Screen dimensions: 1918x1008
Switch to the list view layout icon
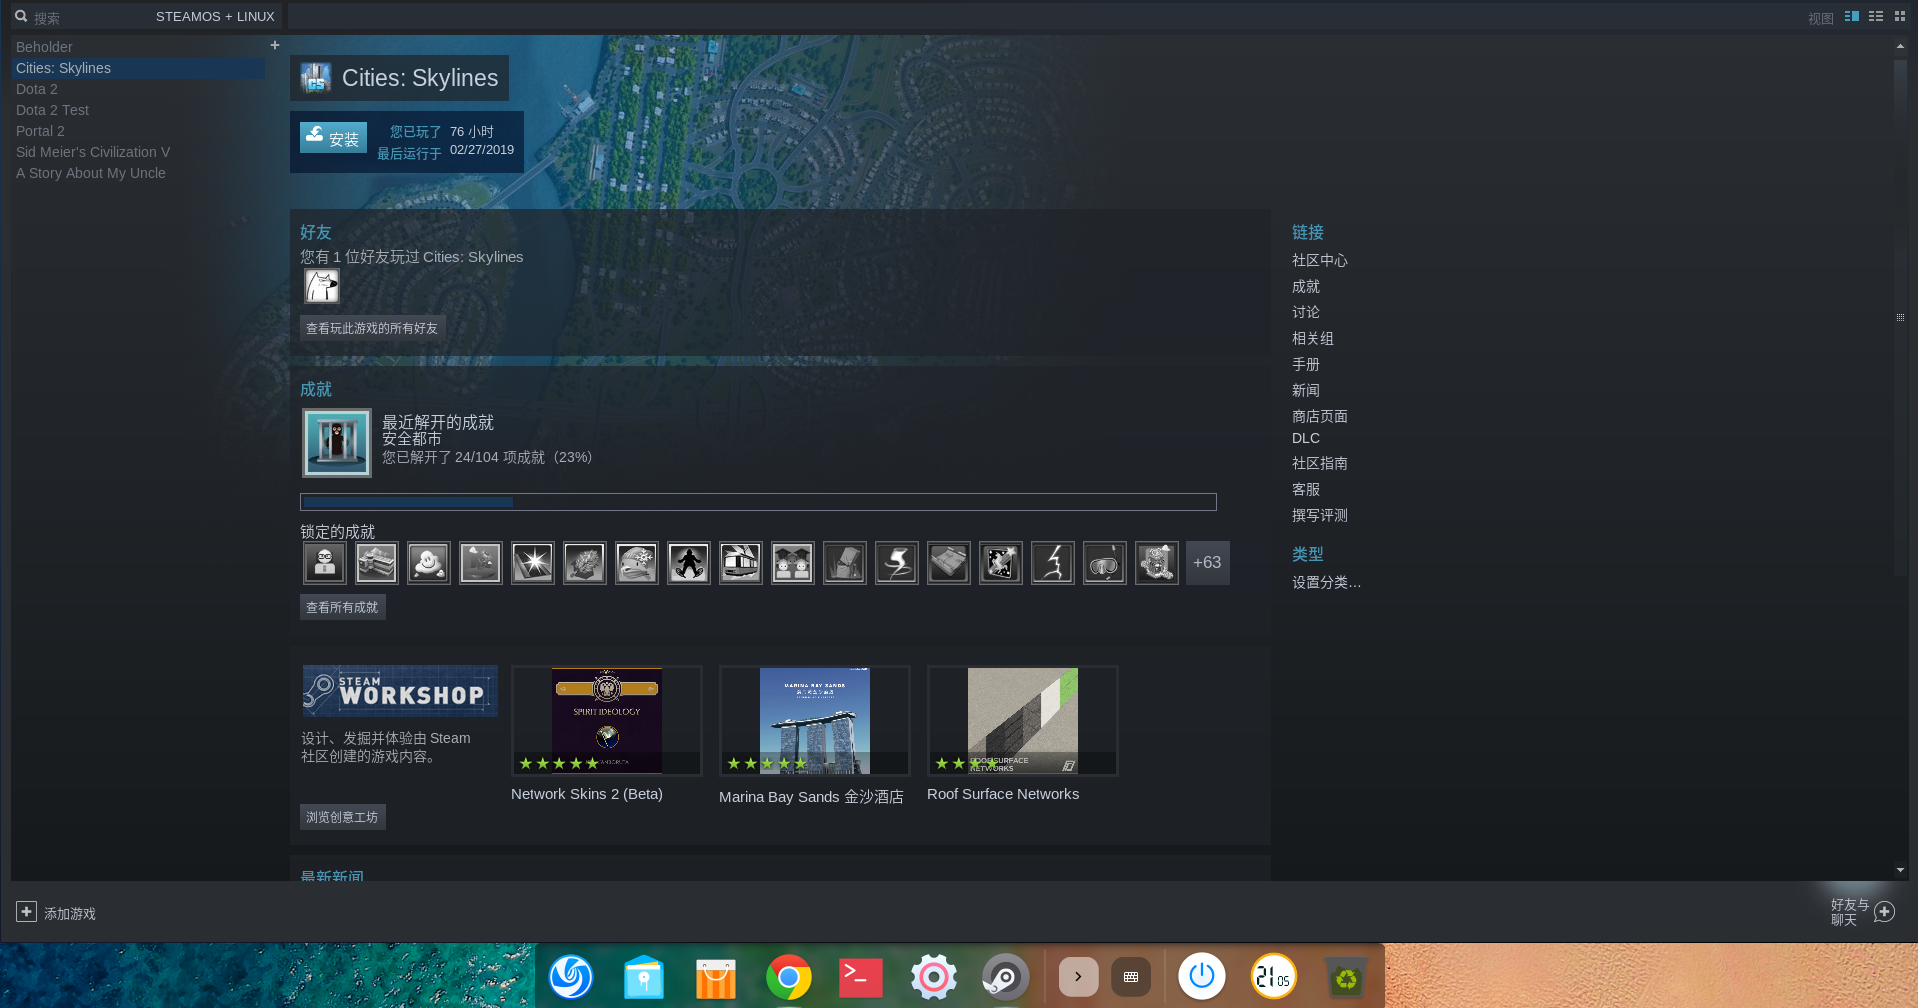(1876, 16)
